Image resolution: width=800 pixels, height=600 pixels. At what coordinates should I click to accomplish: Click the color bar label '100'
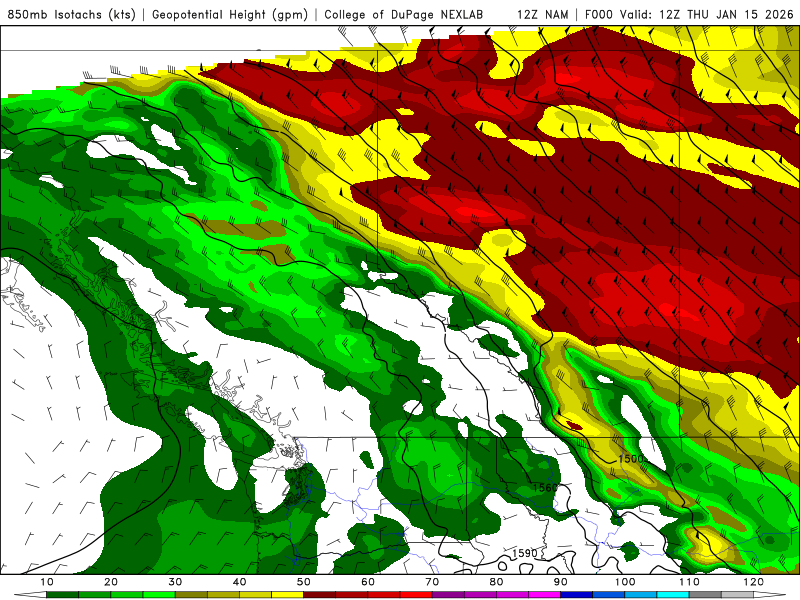[624, 582]
